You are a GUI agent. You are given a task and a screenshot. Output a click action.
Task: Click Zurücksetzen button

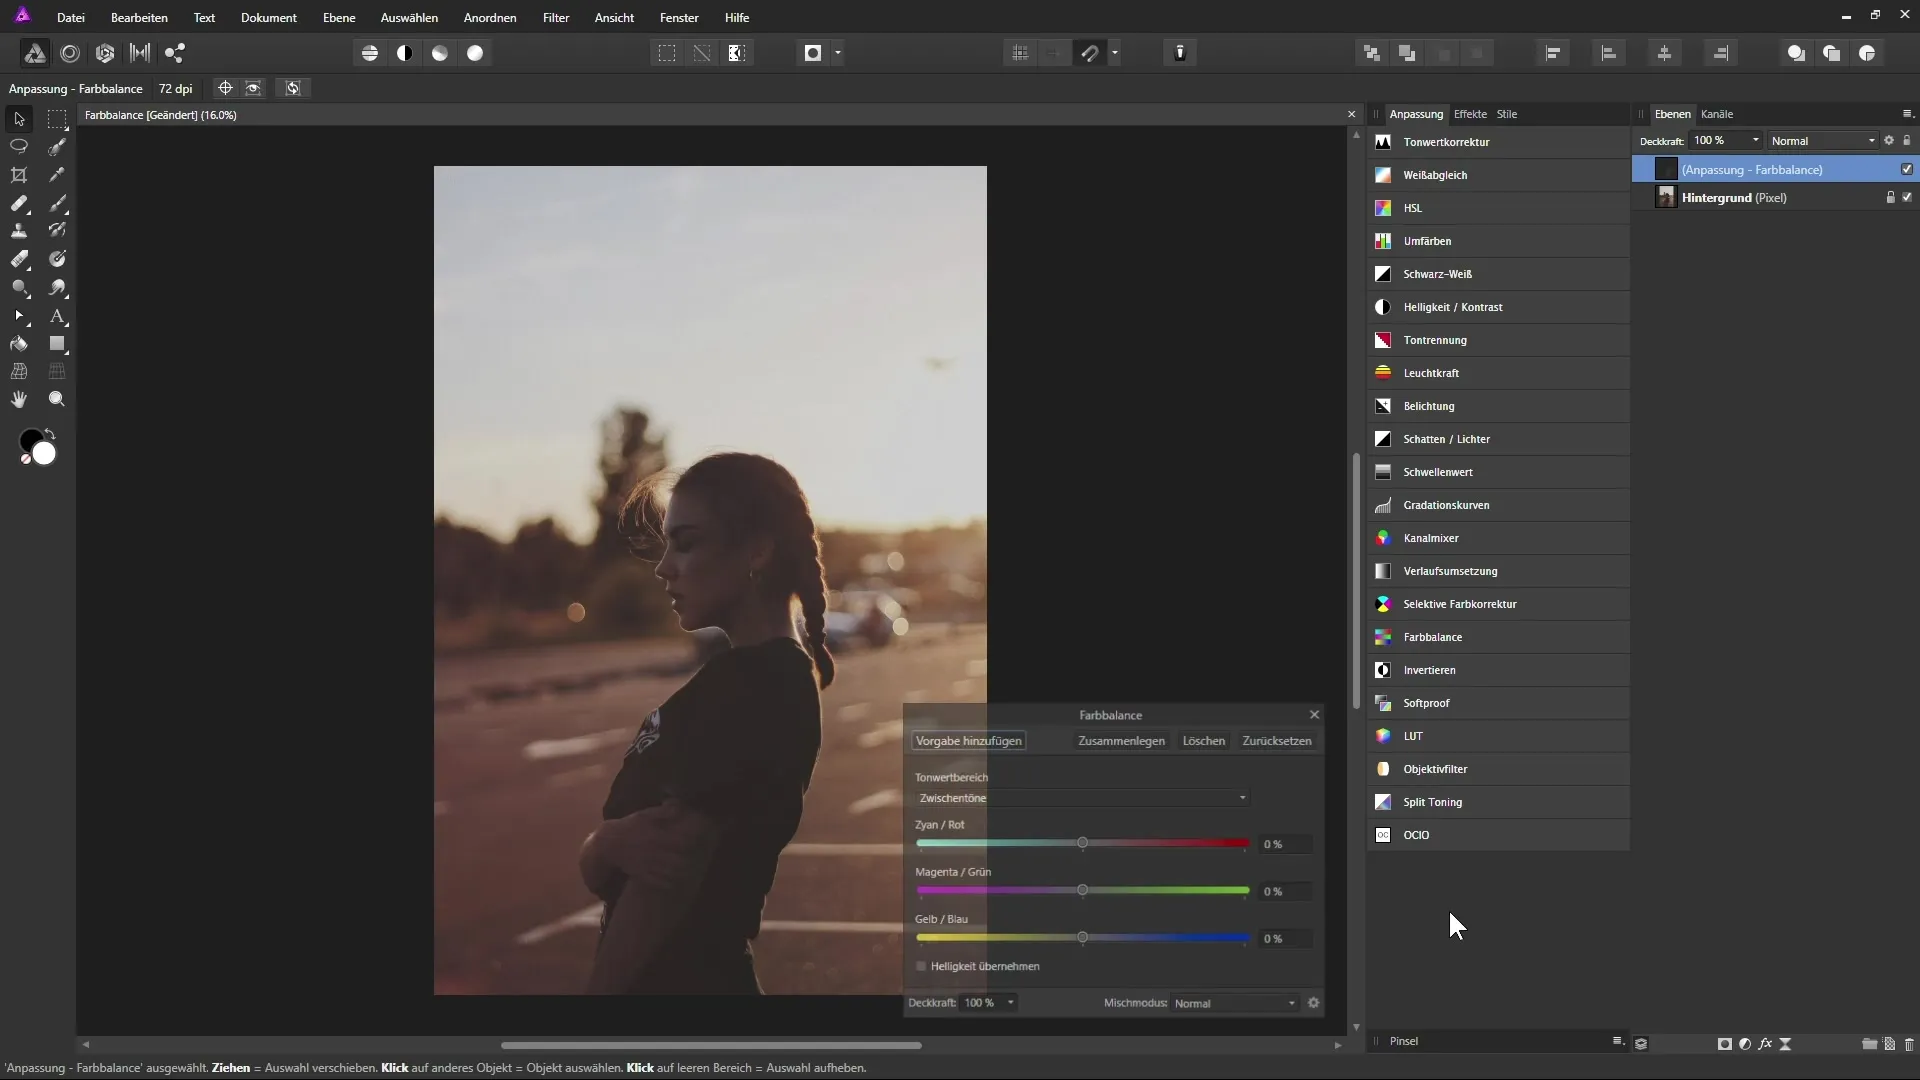pos(1277,741)
